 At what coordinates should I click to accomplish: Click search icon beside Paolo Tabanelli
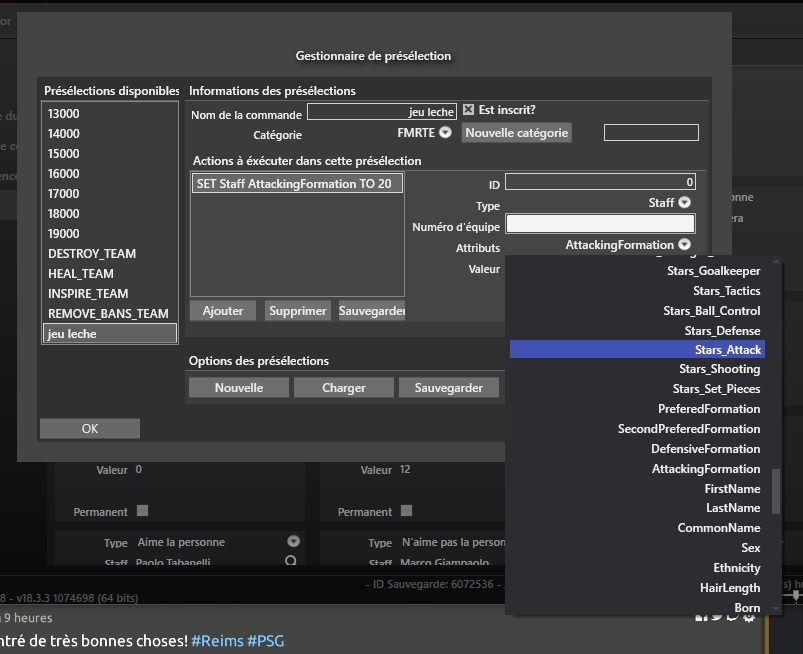291,562
